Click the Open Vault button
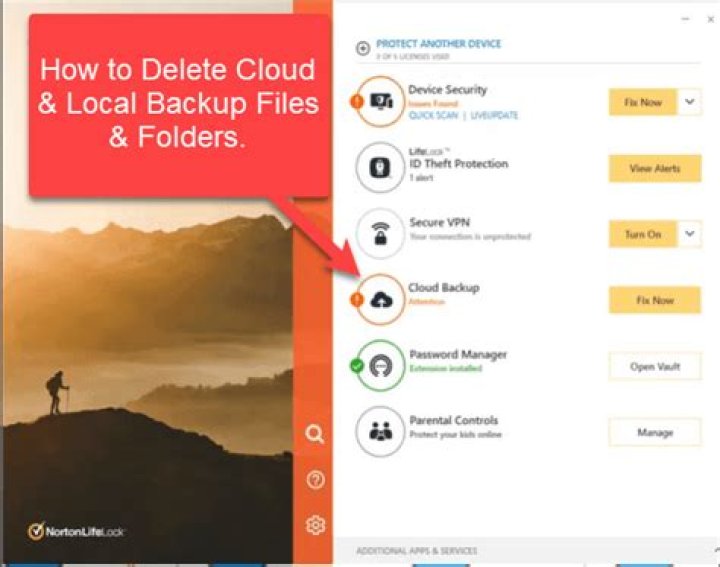The width and height of the screenshot is (720, 567). coord(655,366)
